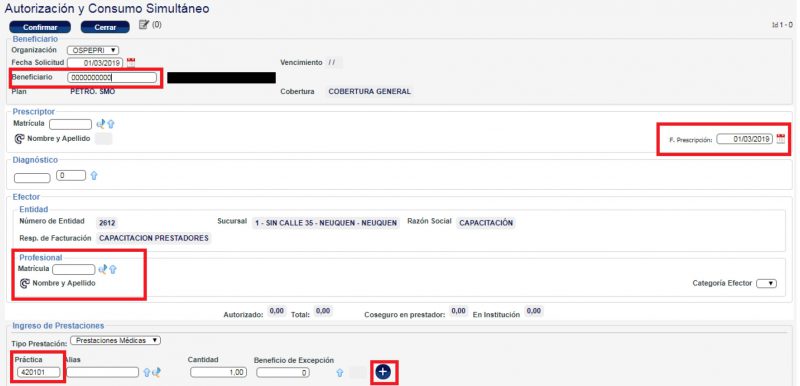Open the notes icon beside Cerrar
The width and height of the screenshot is (800, 386).
tap(144, 24)
